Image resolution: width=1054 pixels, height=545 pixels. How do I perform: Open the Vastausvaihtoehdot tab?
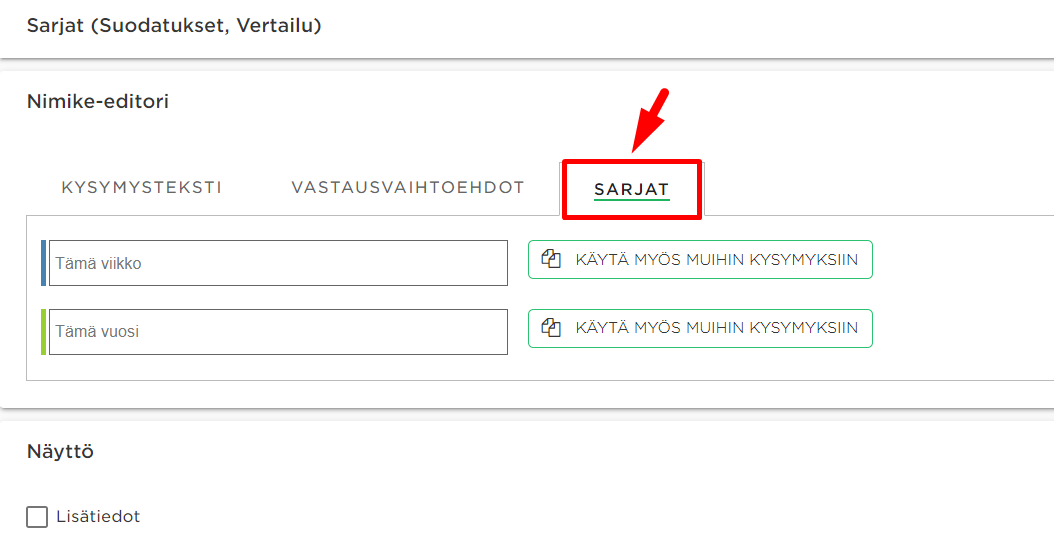tap(408, 187)
